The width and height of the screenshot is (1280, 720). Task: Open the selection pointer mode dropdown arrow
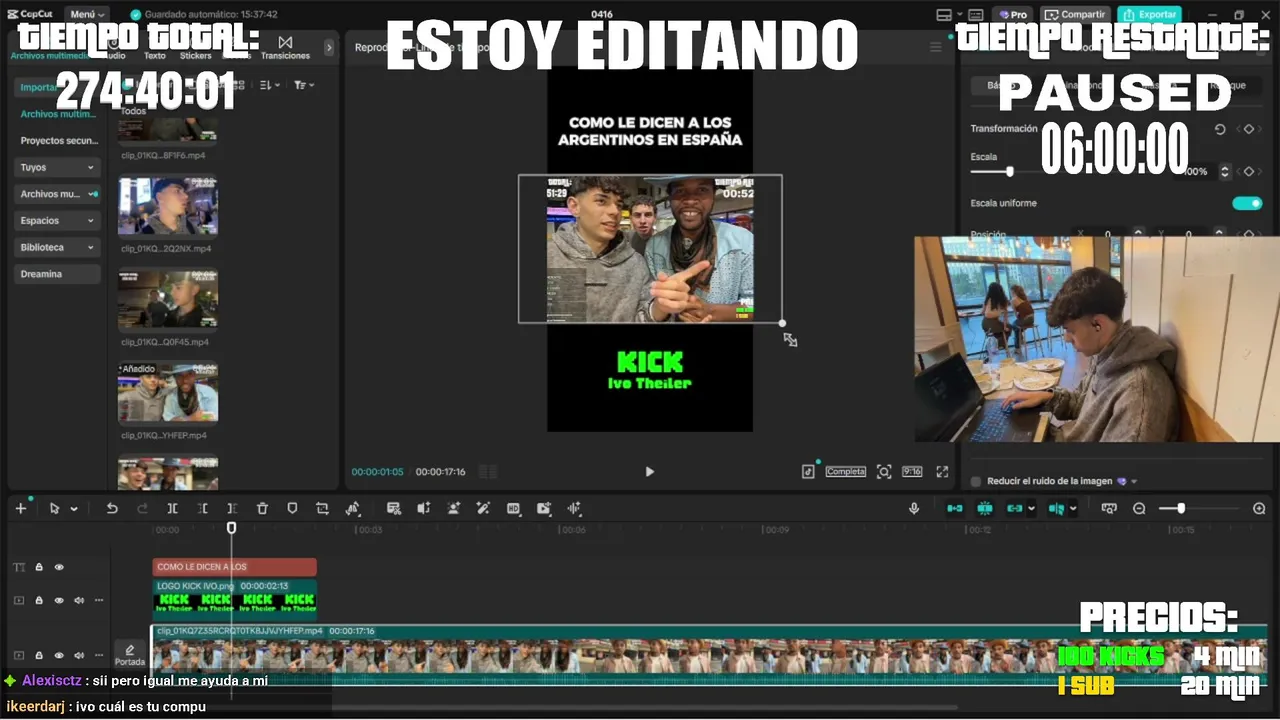click(74, 508)
